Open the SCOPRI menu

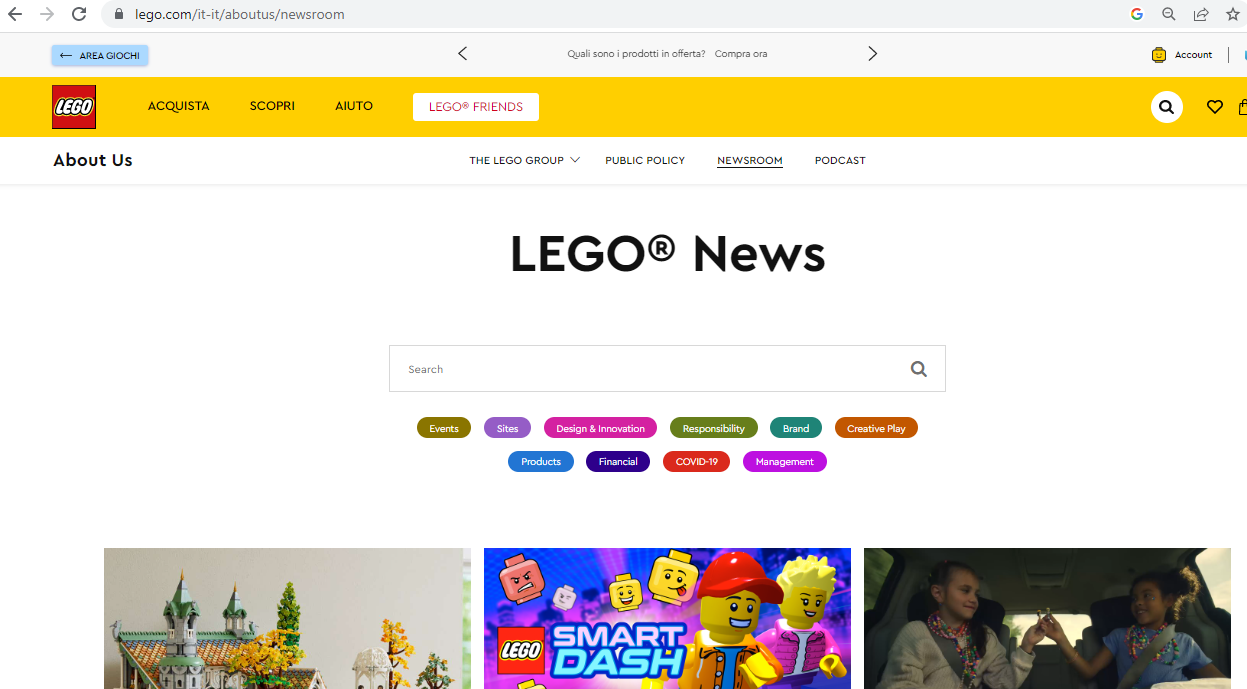click(272, 106)
